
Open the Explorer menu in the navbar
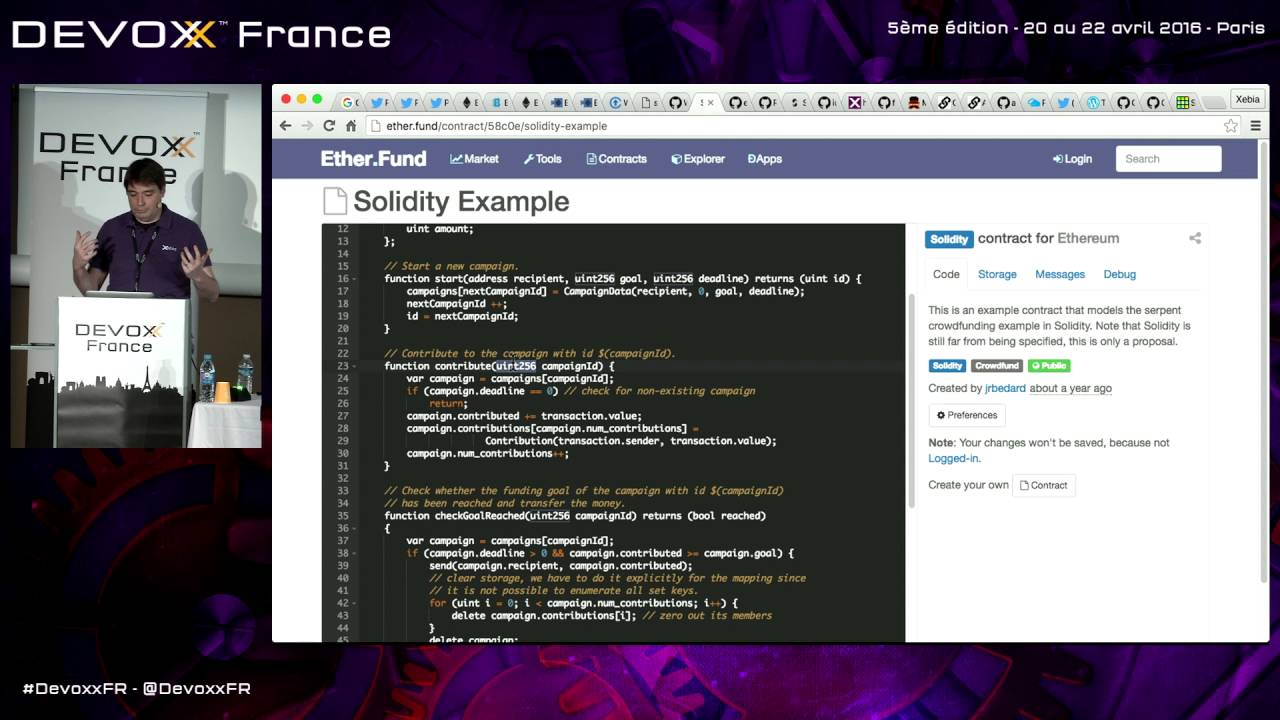pyautogui.click(x=698, y=159)
